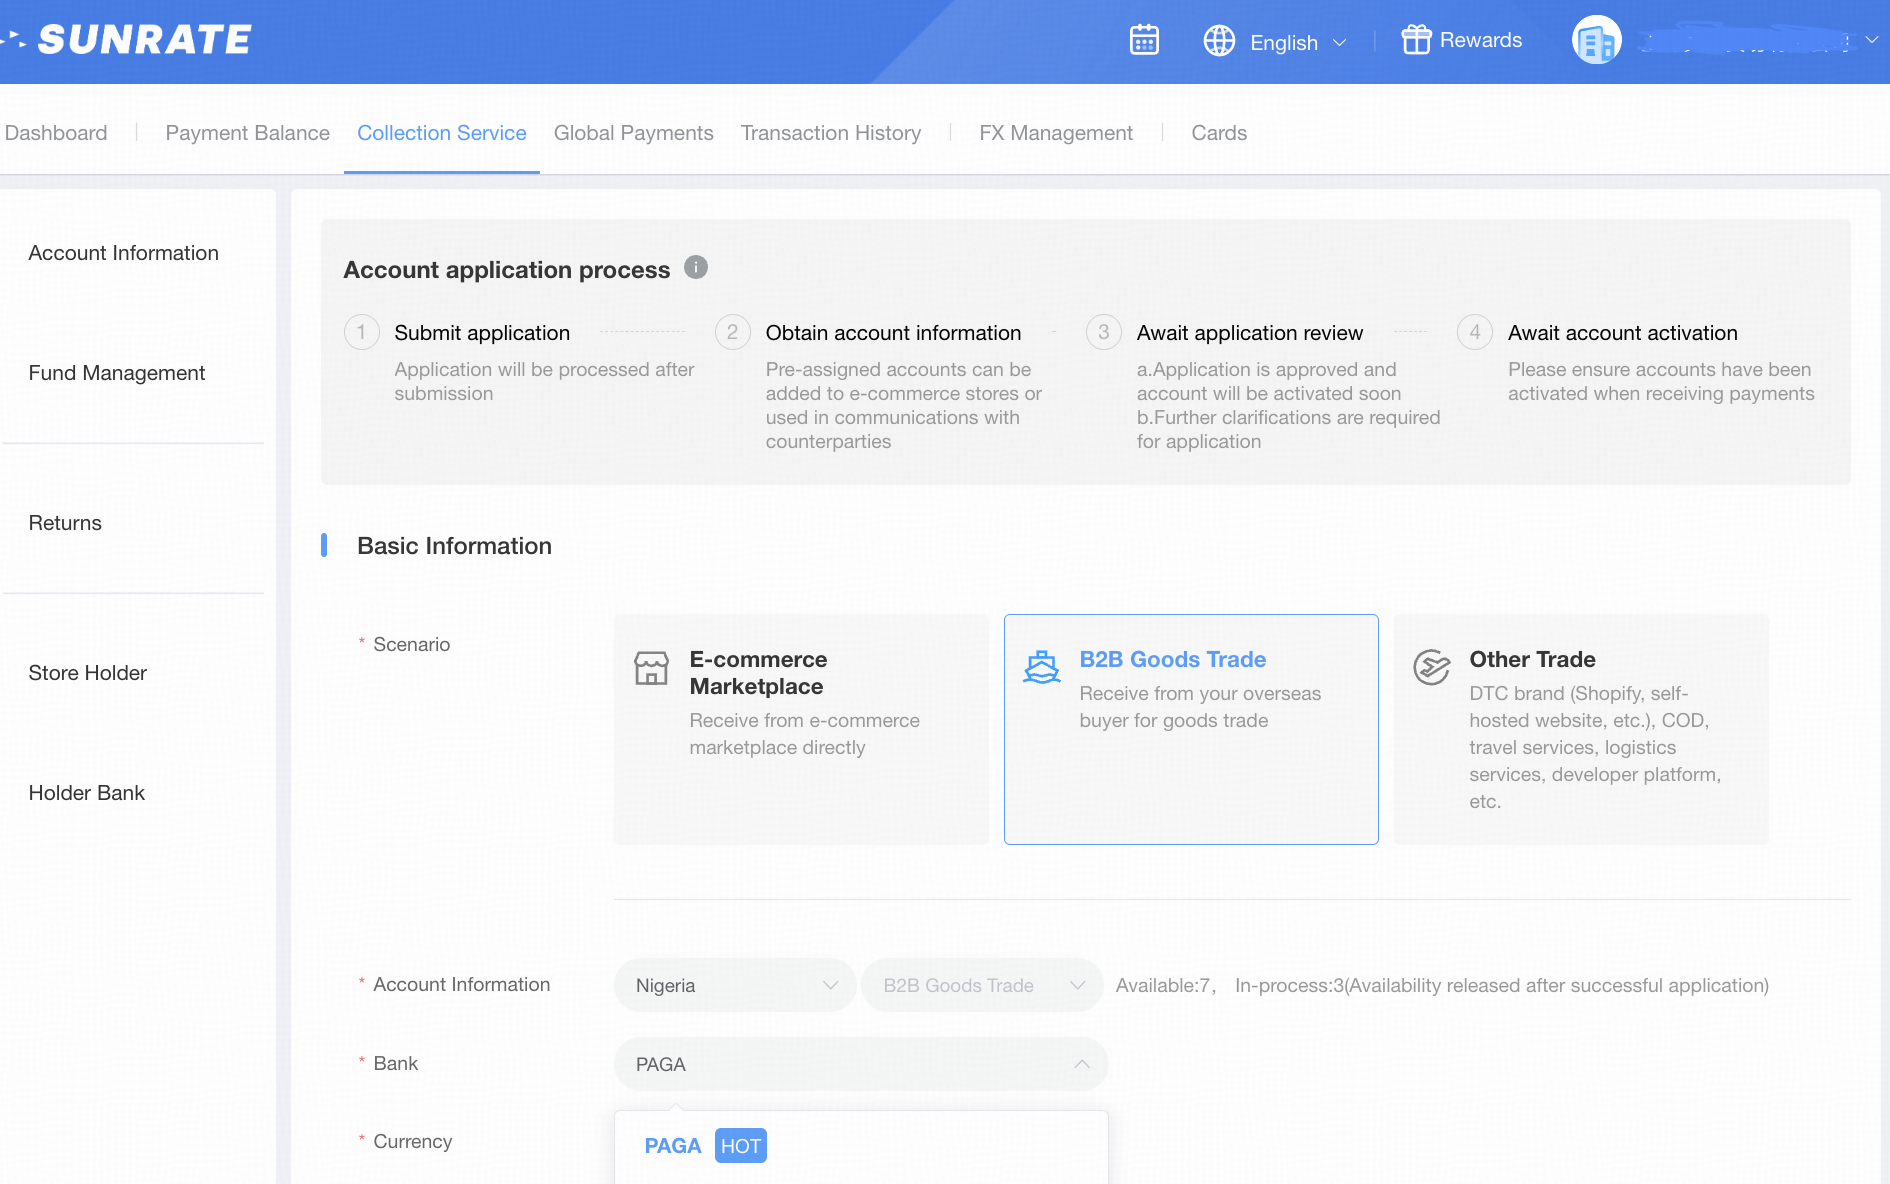This screenshot has width=1890, height=1184.
Task: Click the Other Trade scenario icon
Action: coord(1431,667)
